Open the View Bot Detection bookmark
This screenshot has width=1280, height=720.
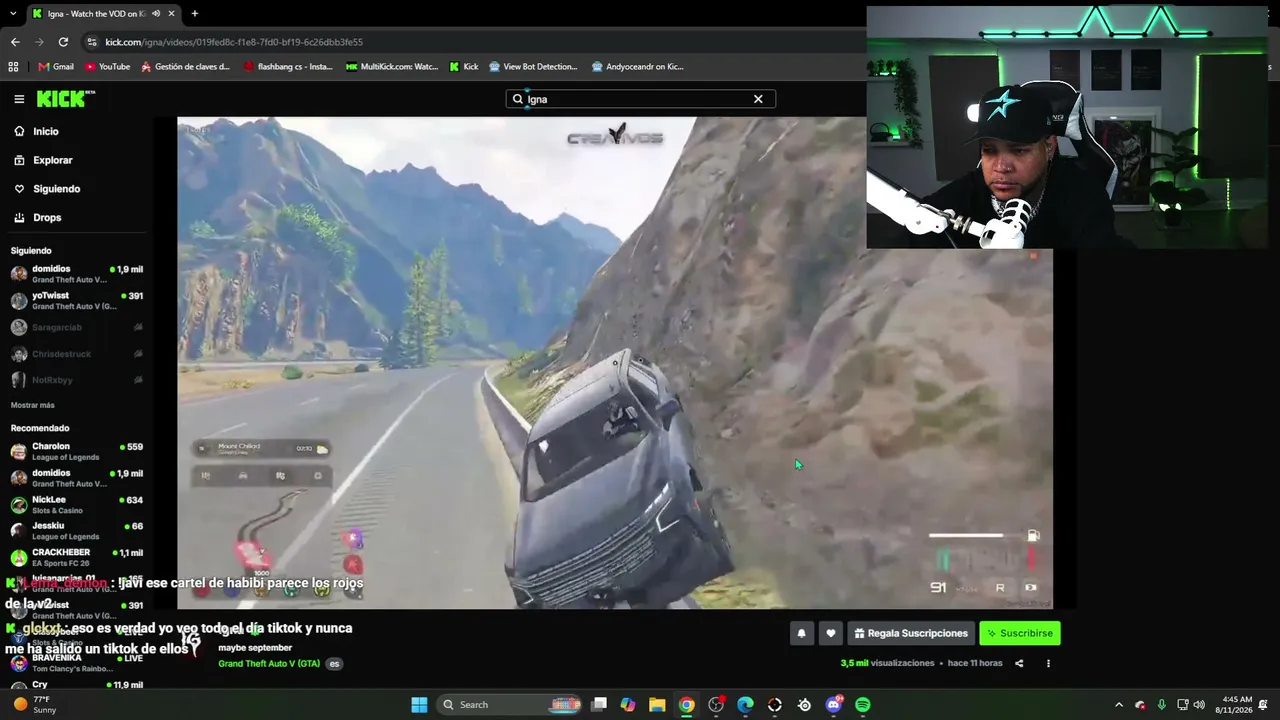pyautogui.click(x=533, y=67)
